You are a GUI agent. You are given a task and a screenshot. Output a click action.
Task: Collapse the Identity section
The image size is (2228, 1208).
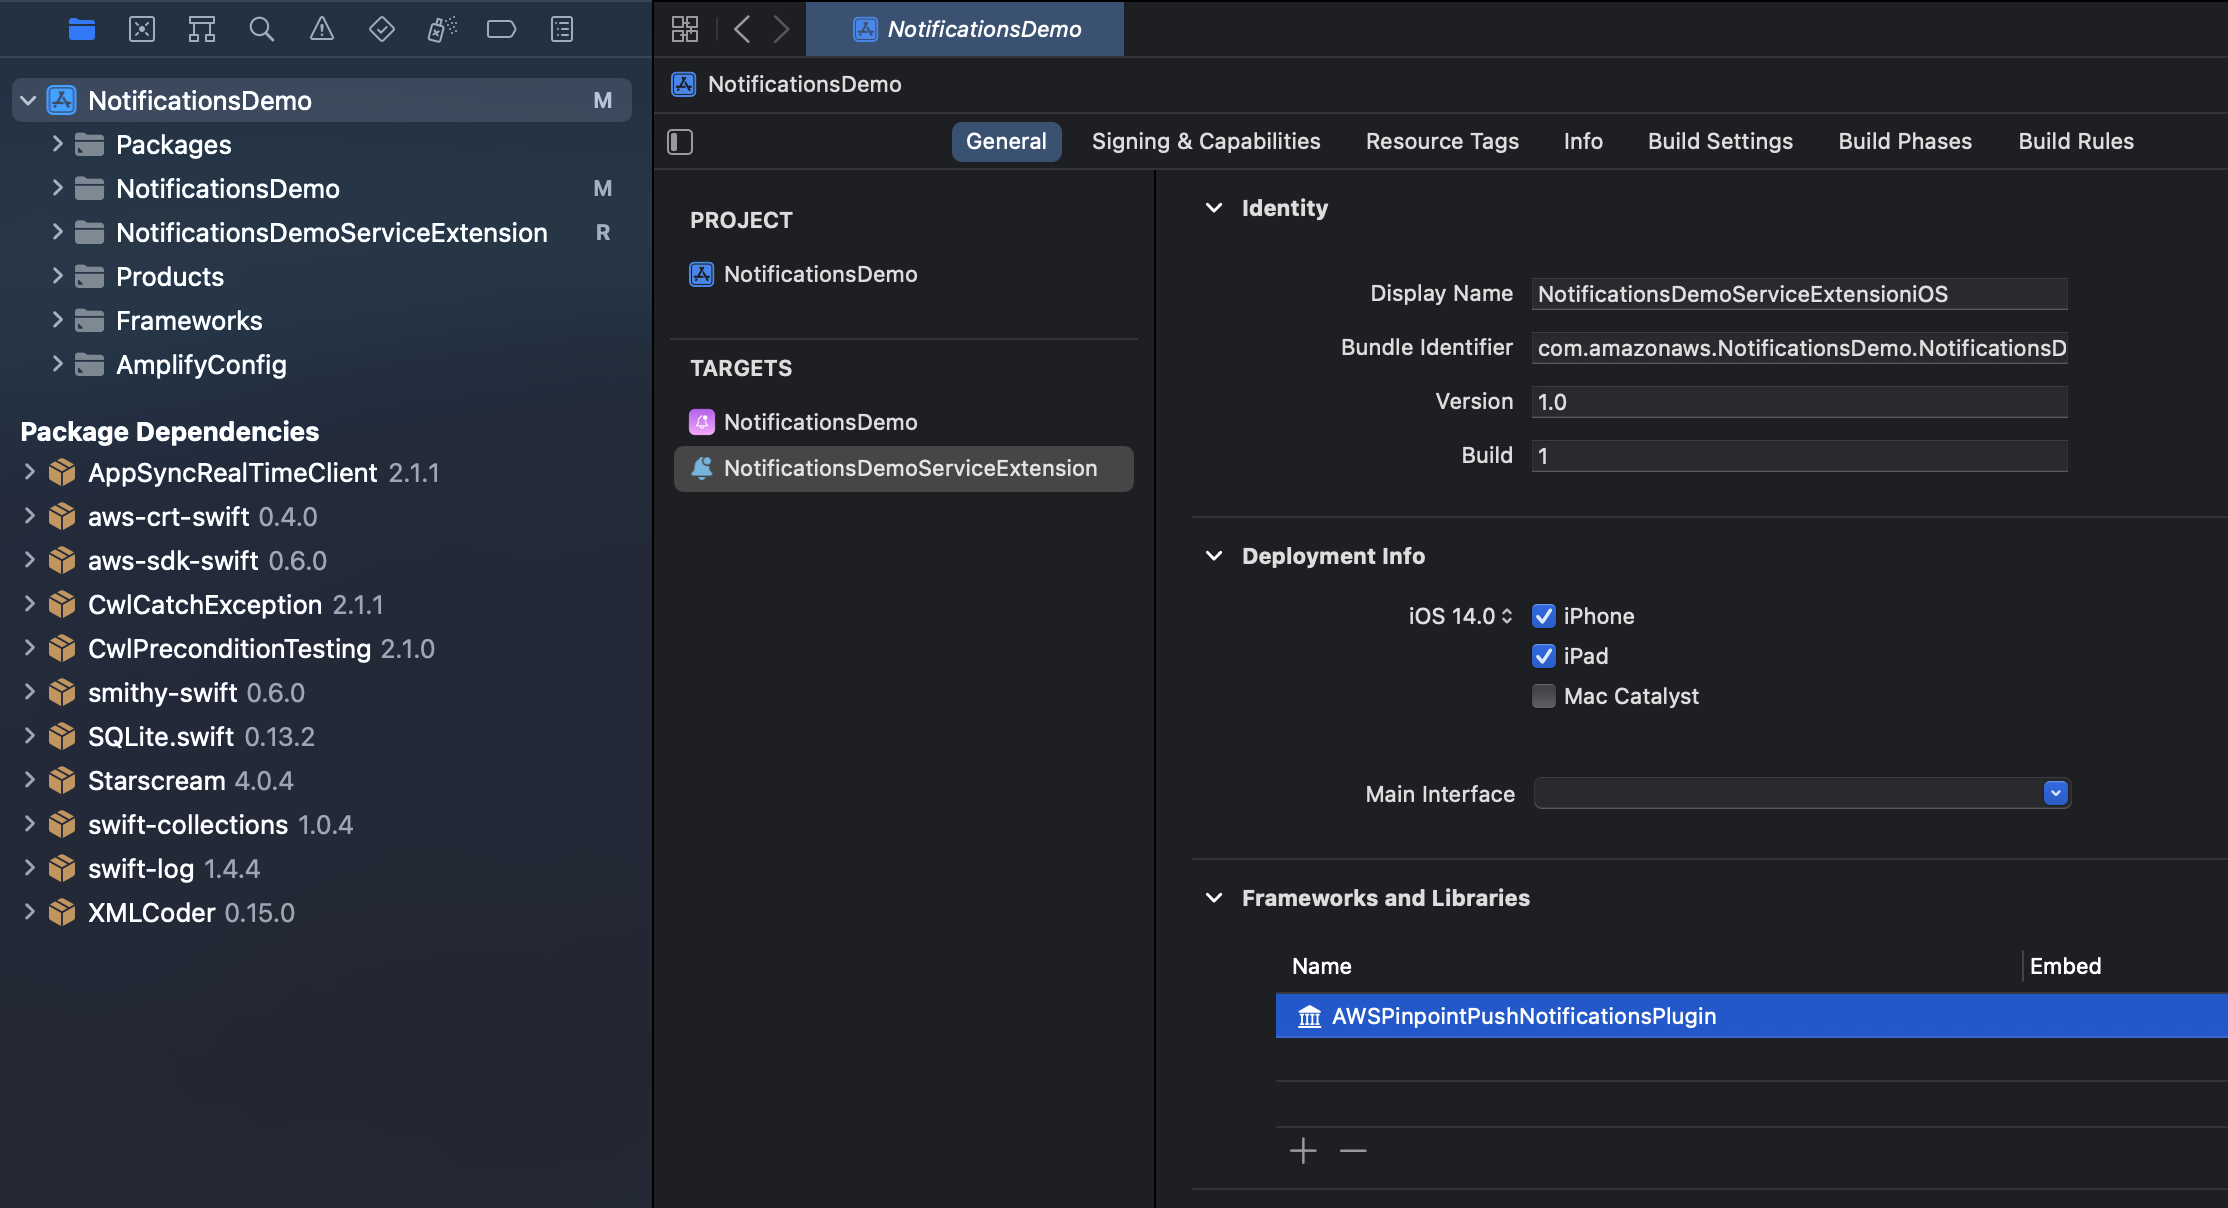pyautogui.click(x=1214, y=208)
